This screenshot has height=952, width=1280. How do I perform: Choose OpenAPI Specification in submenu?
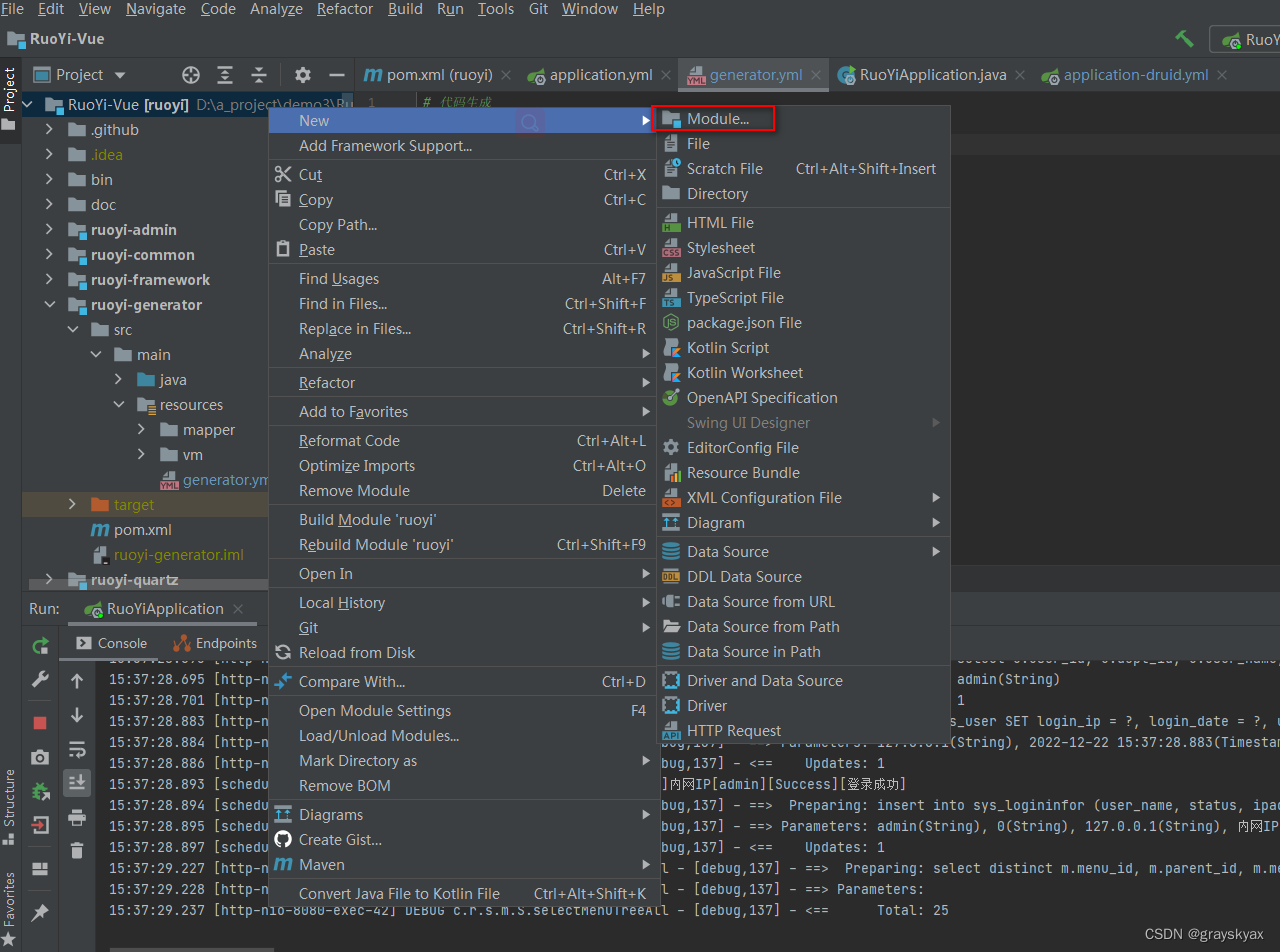point(804,398)
